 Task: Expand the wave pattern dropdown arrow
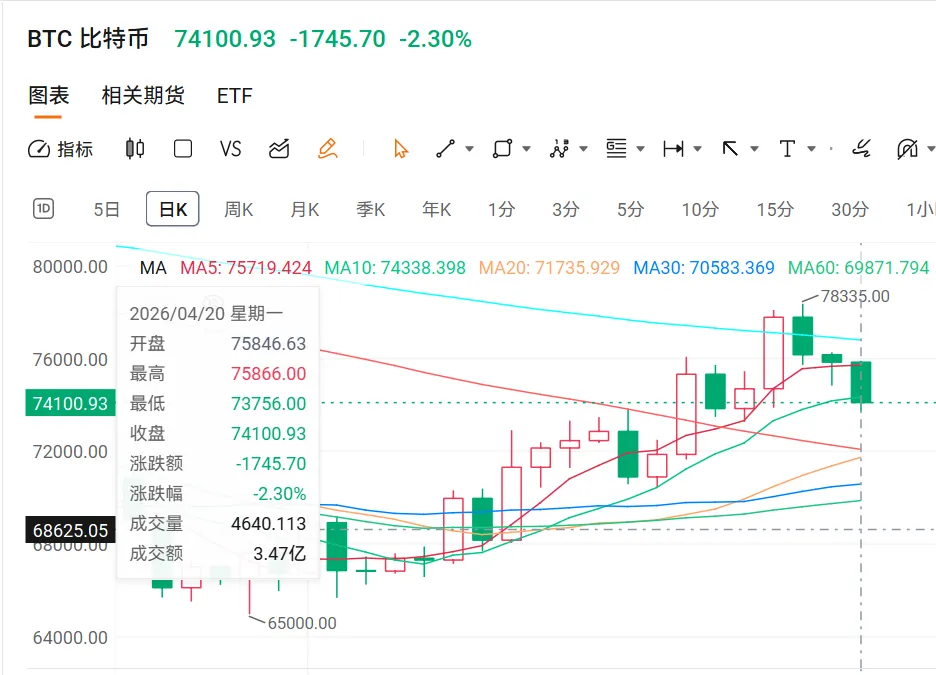(584, 149)
